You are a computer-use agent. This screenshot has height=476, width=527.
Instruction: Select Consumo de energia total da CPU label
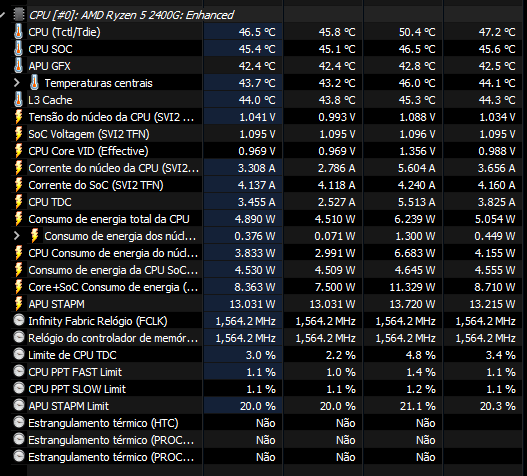coord(109,219)
